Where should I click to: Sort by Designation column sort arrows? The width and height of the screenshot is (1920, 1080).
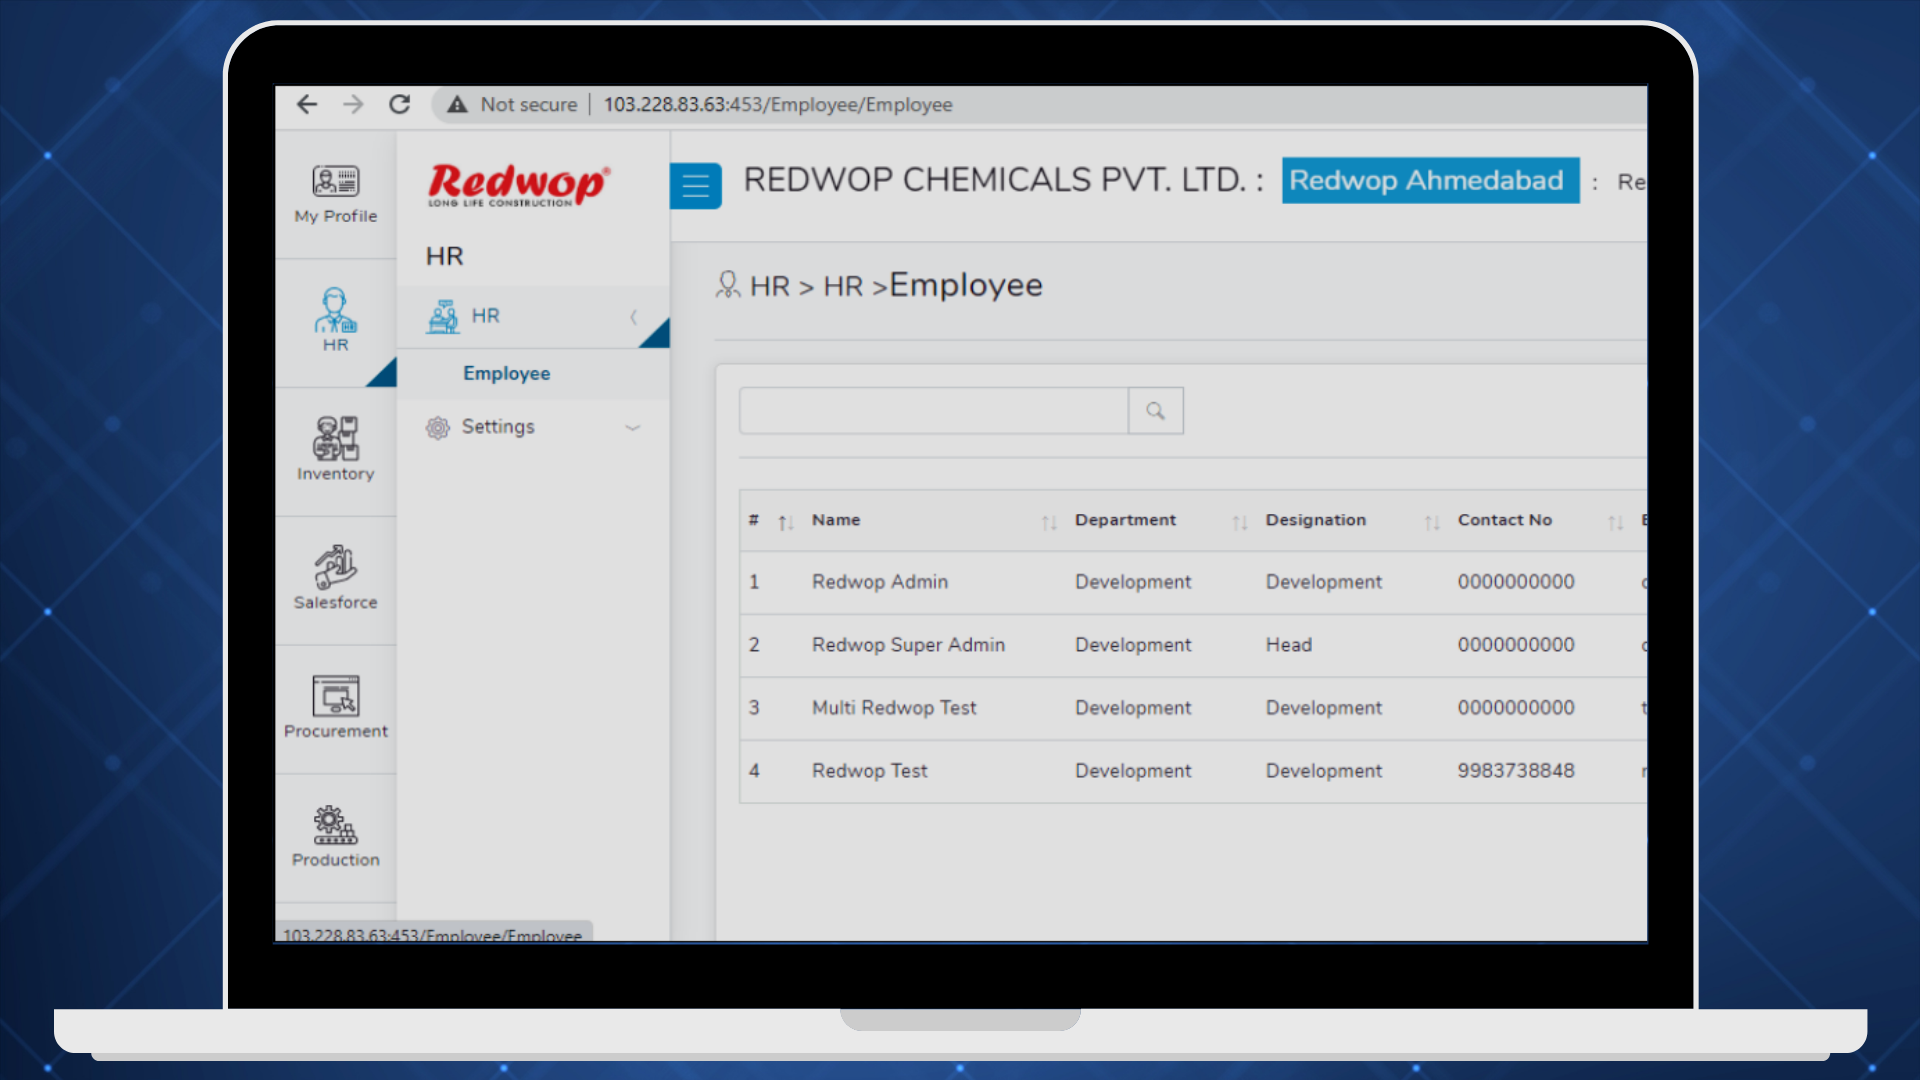click(x=1432, y=522)
